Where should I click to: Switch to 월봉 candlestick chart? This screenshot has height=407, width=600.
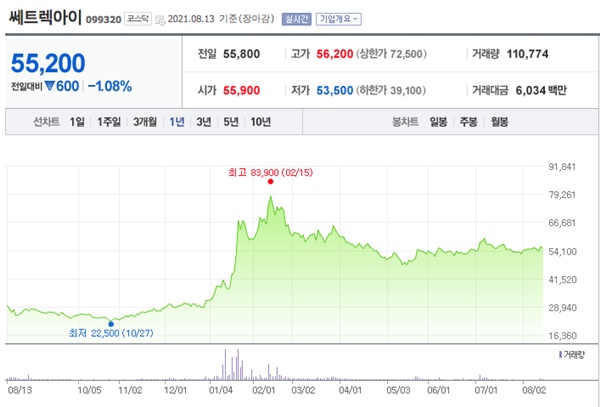pos(499,122)
